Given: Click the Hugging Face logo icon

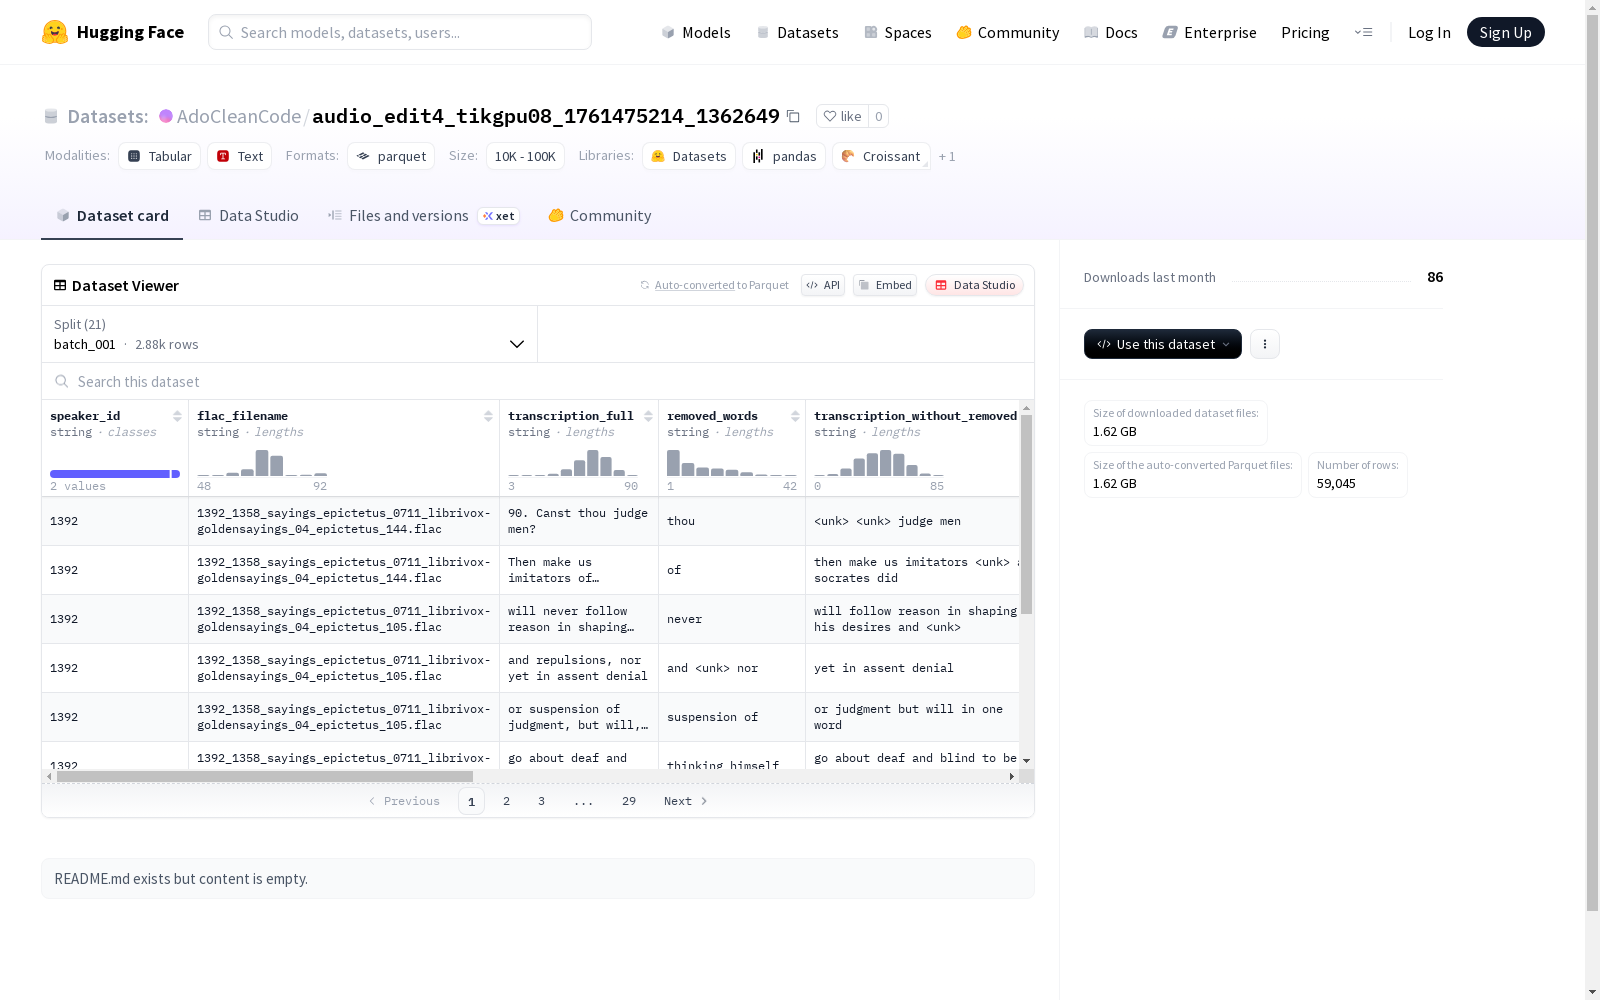Looking at the screenshot, I should point(55,32).
